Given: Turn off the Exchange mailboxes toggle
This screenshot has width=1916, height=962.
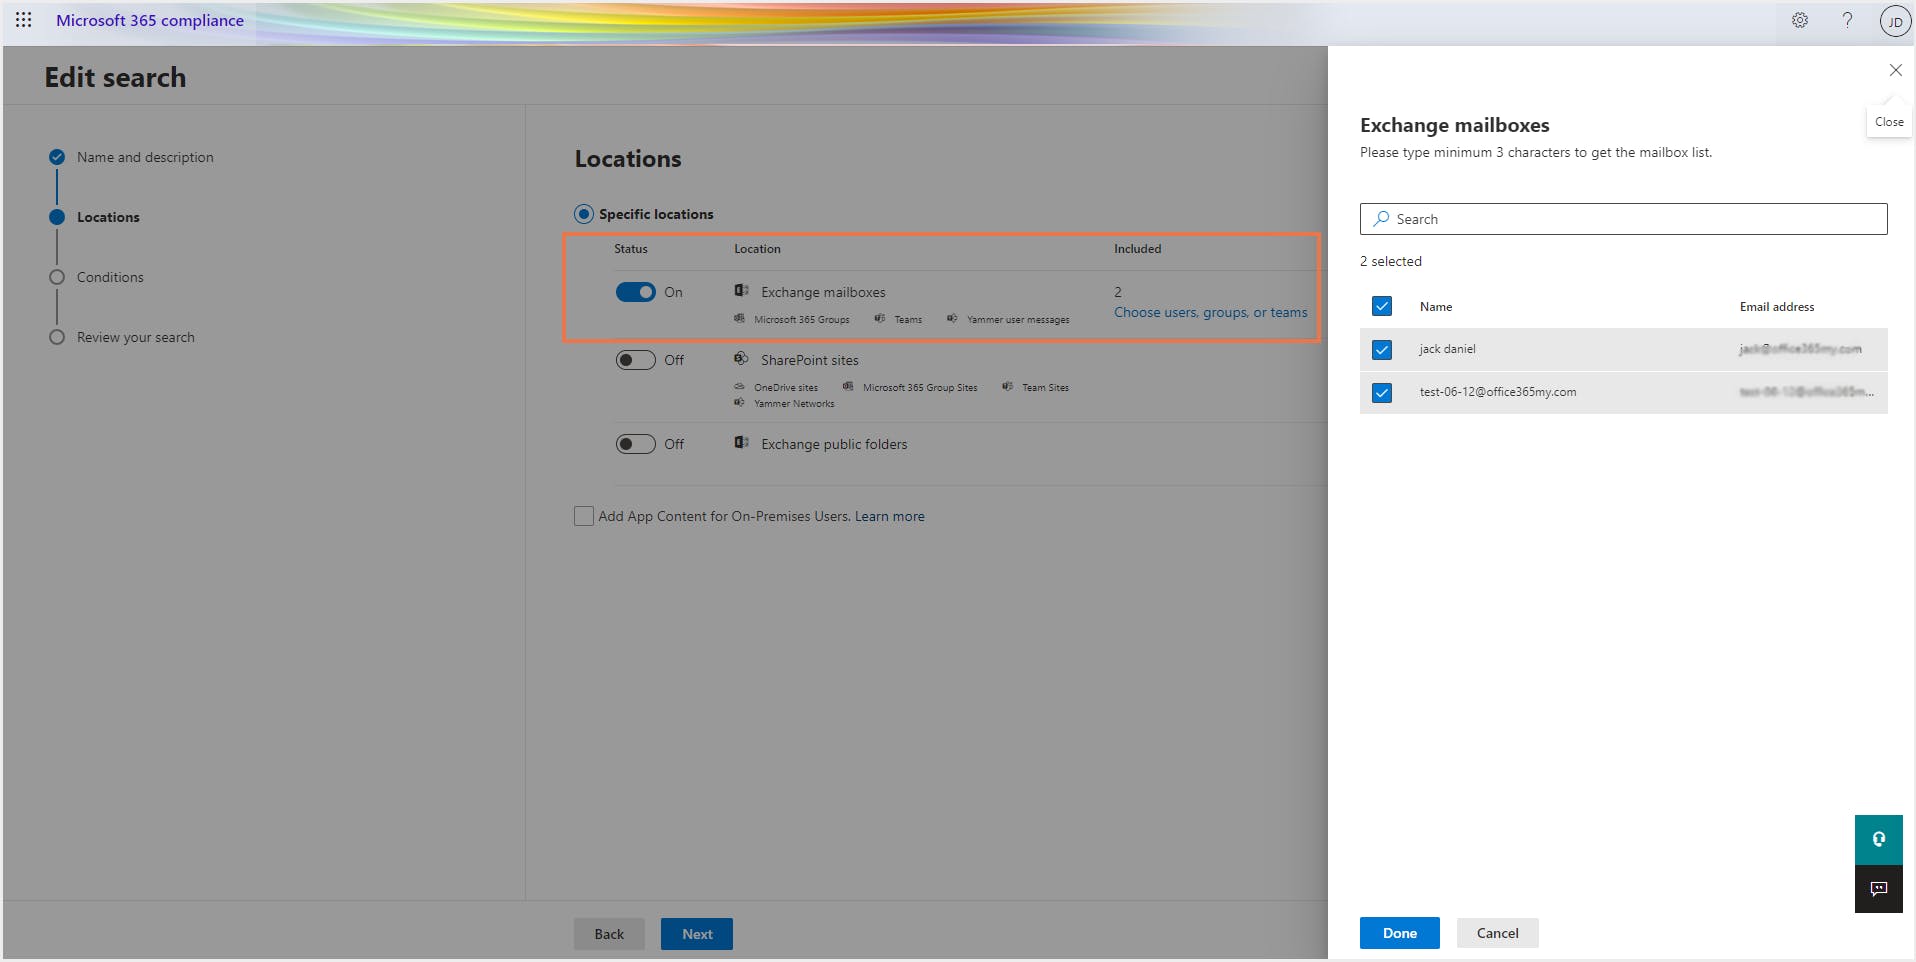Looking at the screenshot, I should click(x=636, y=292).
